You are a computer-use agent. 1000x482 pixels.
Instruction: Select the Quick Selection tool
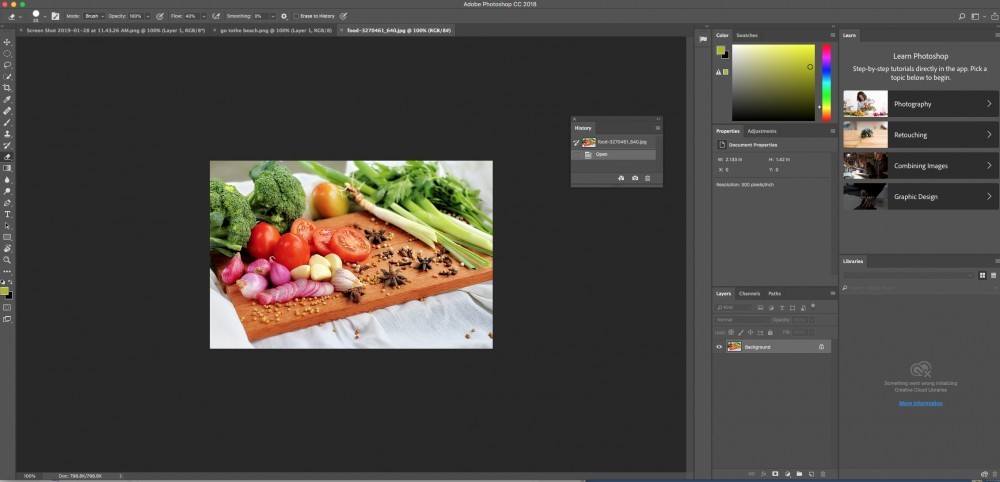8,77
